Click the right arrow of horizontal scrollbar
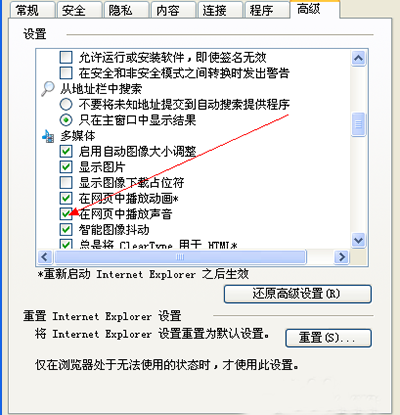Screen dimensions: 400x415 point(342,257)
